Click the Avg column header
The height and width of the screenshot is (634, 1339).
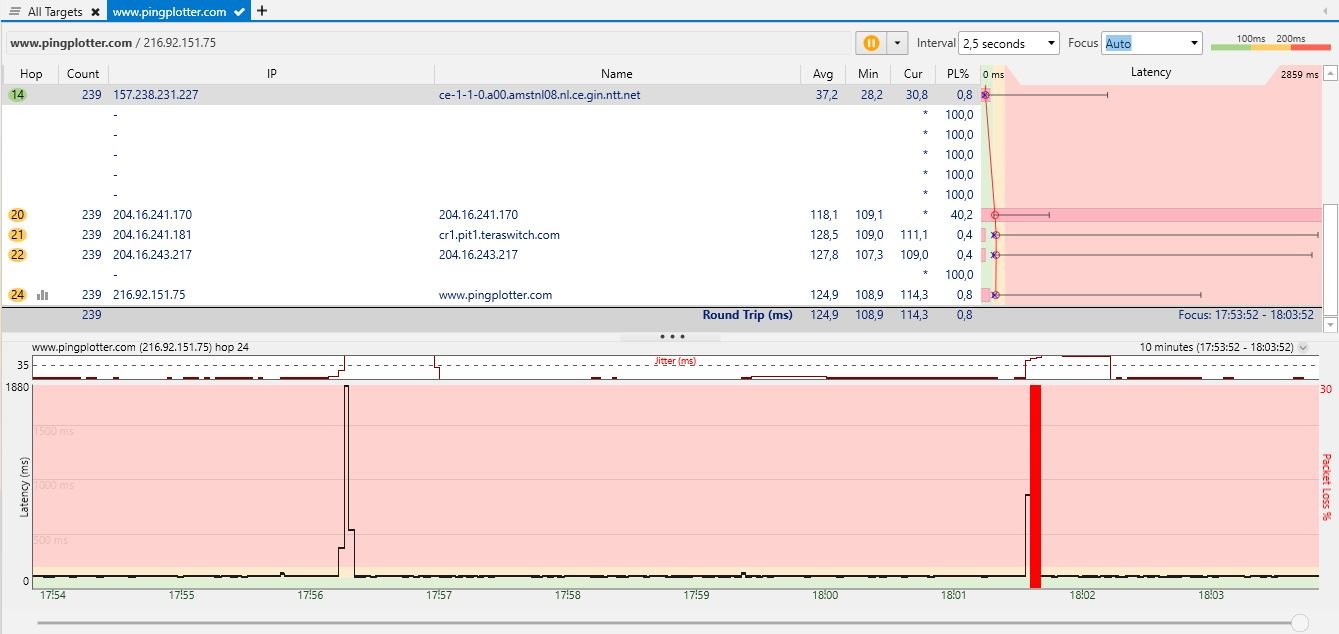(x=823, y=73)
